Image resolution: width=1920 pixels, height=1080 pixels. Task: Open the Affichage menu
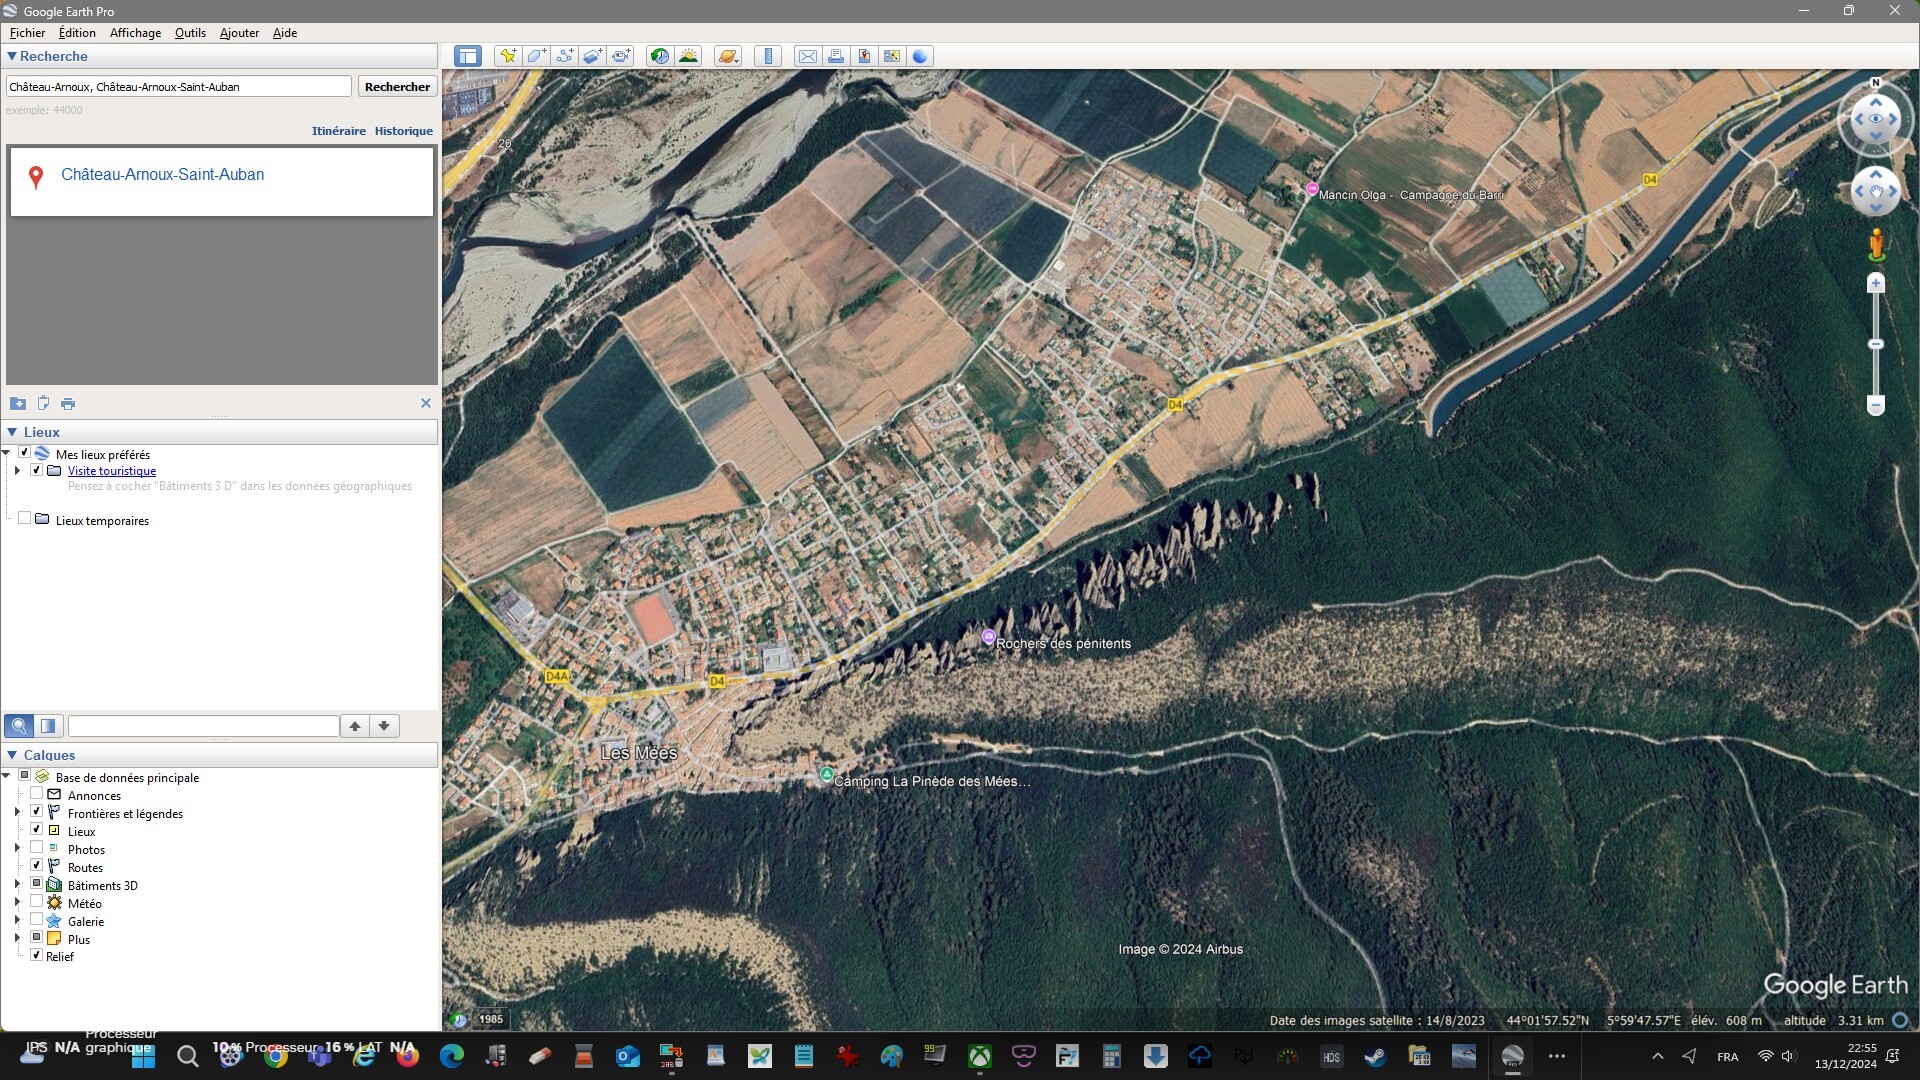135,33
